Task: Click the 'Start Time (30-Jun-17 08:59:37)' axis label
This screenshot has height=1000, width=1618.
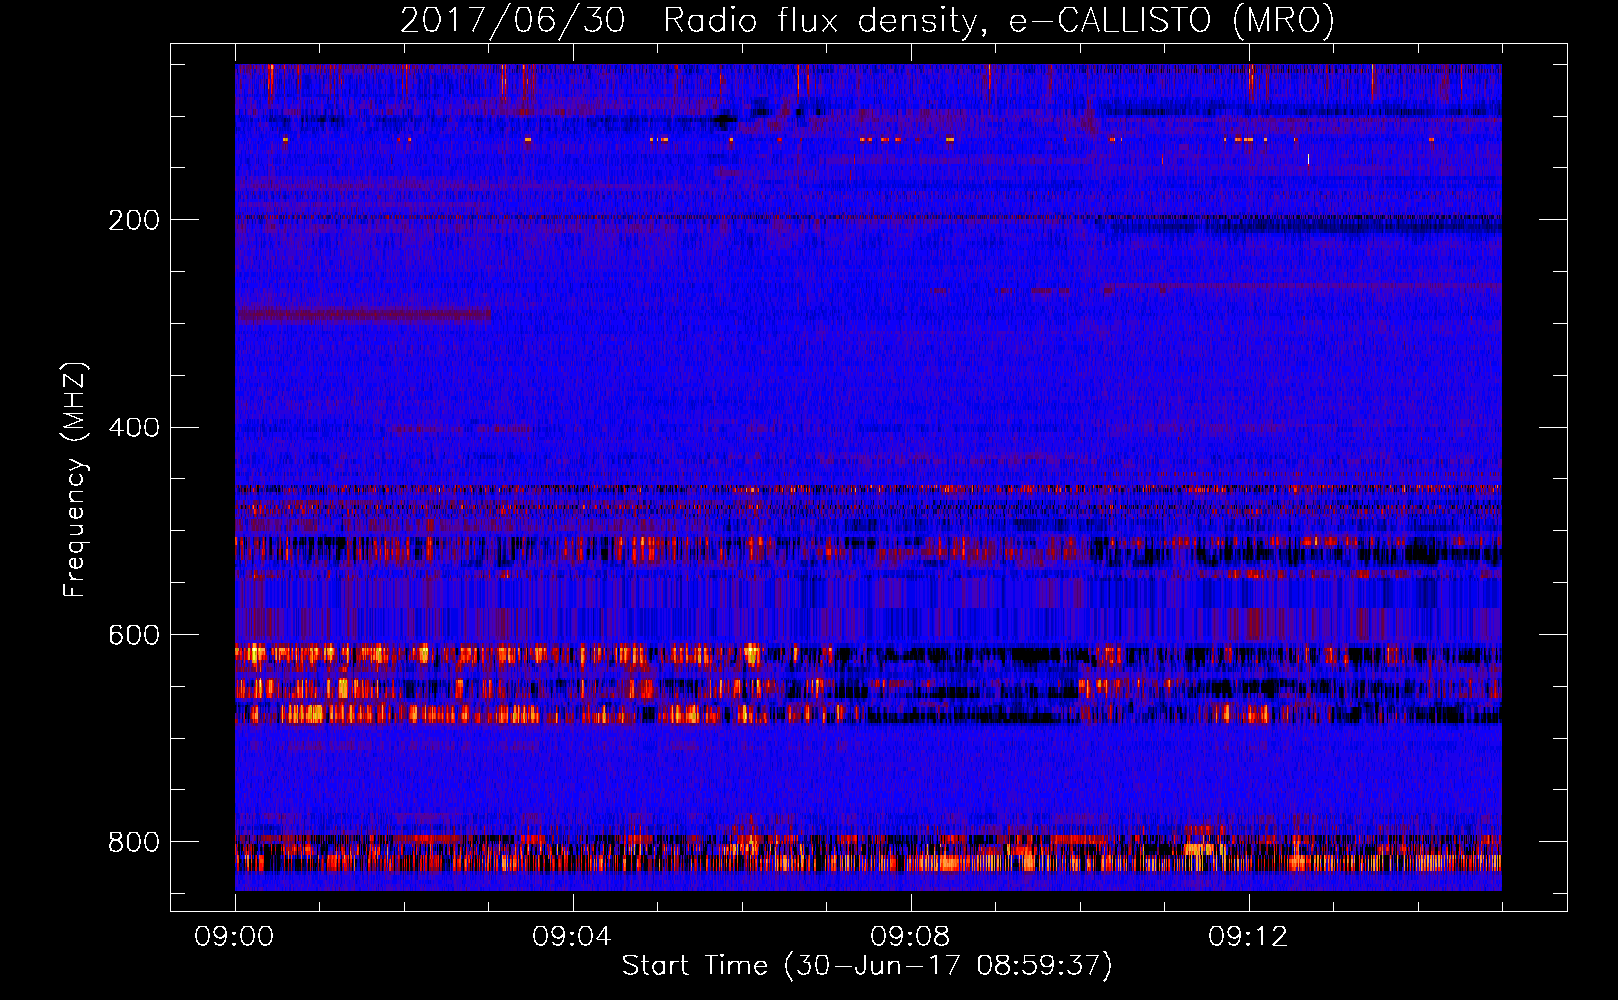Action: pos(867,966)
